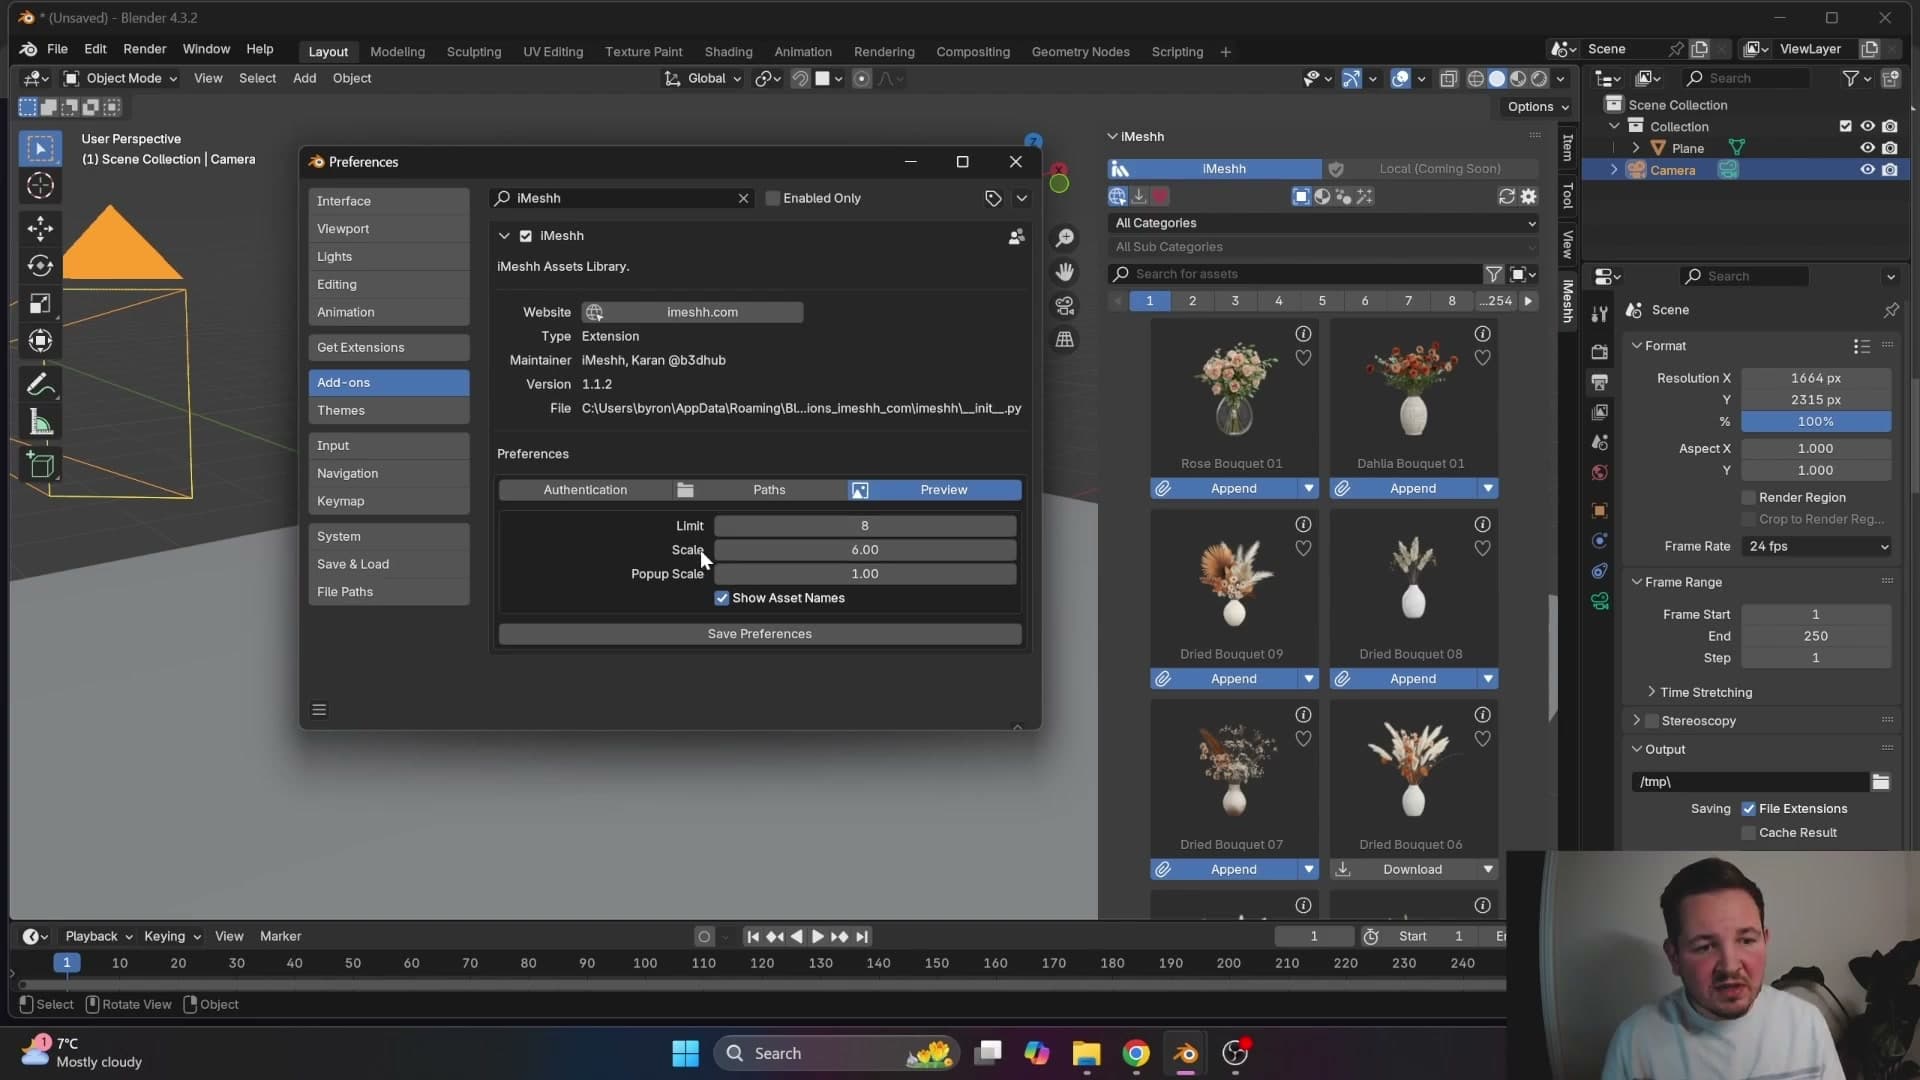Expand the Camera item in outliner
Screen dimensions: 1920x1080
tap(1614, 170)
